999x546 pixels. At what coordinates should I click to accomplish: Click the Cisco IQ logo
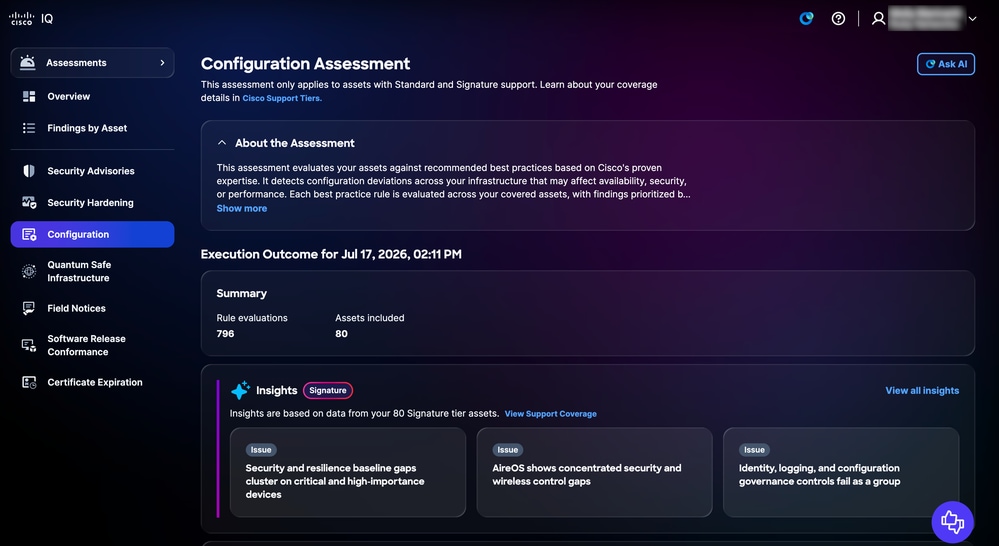point(31,18)
